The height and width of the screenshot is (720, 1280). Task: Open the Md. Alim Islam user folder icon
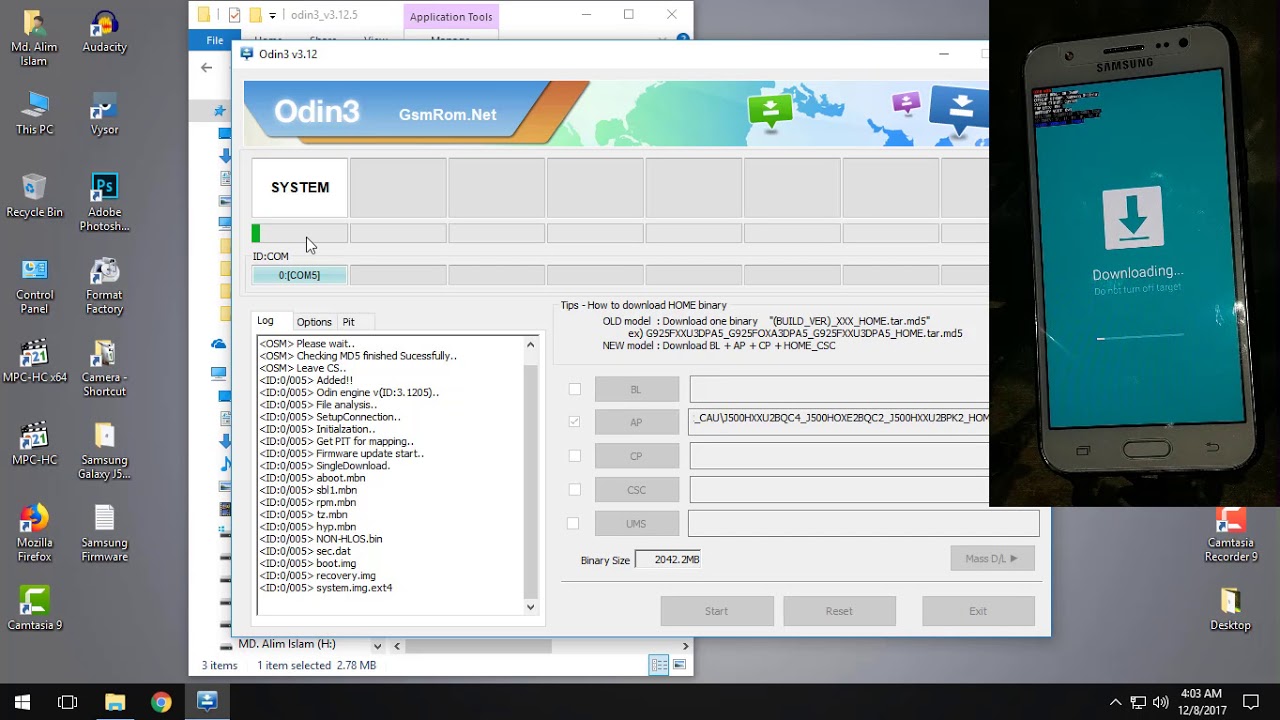click(34, 38)
